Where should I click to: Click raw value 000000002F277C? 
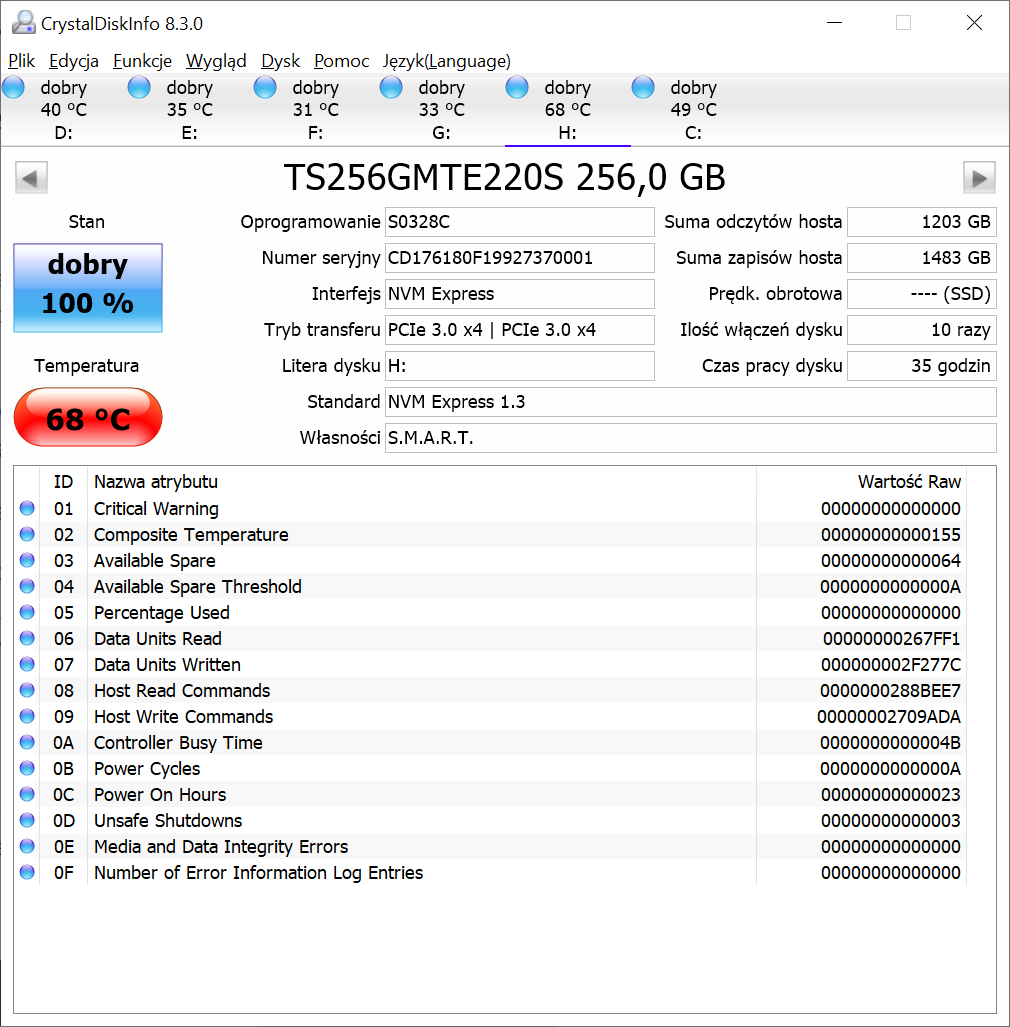[x=891, y=665]
